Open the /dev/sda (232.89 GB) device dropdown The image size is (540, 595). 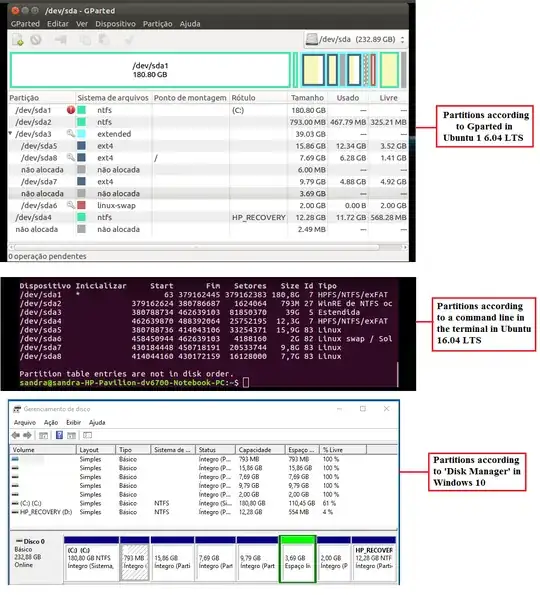(x=356, y=39)
